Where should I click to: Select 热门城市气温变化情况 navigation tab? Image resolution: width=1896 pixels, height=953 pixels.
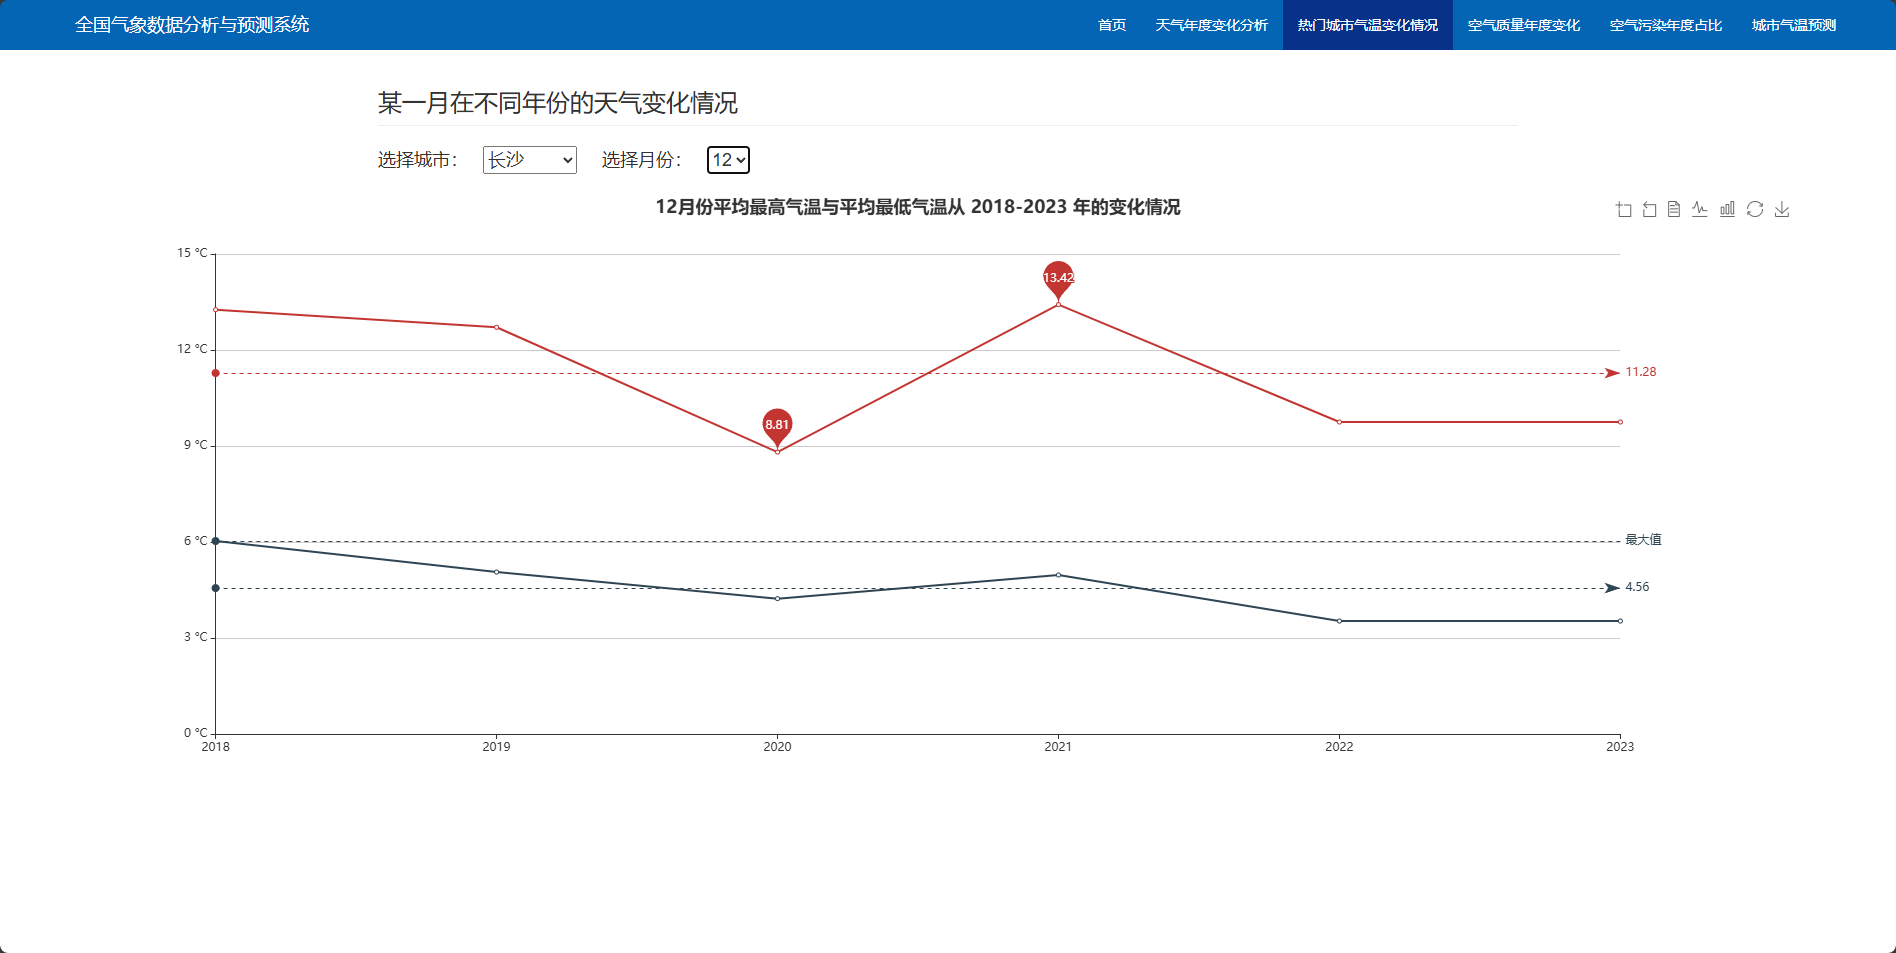pos(1368,25)
